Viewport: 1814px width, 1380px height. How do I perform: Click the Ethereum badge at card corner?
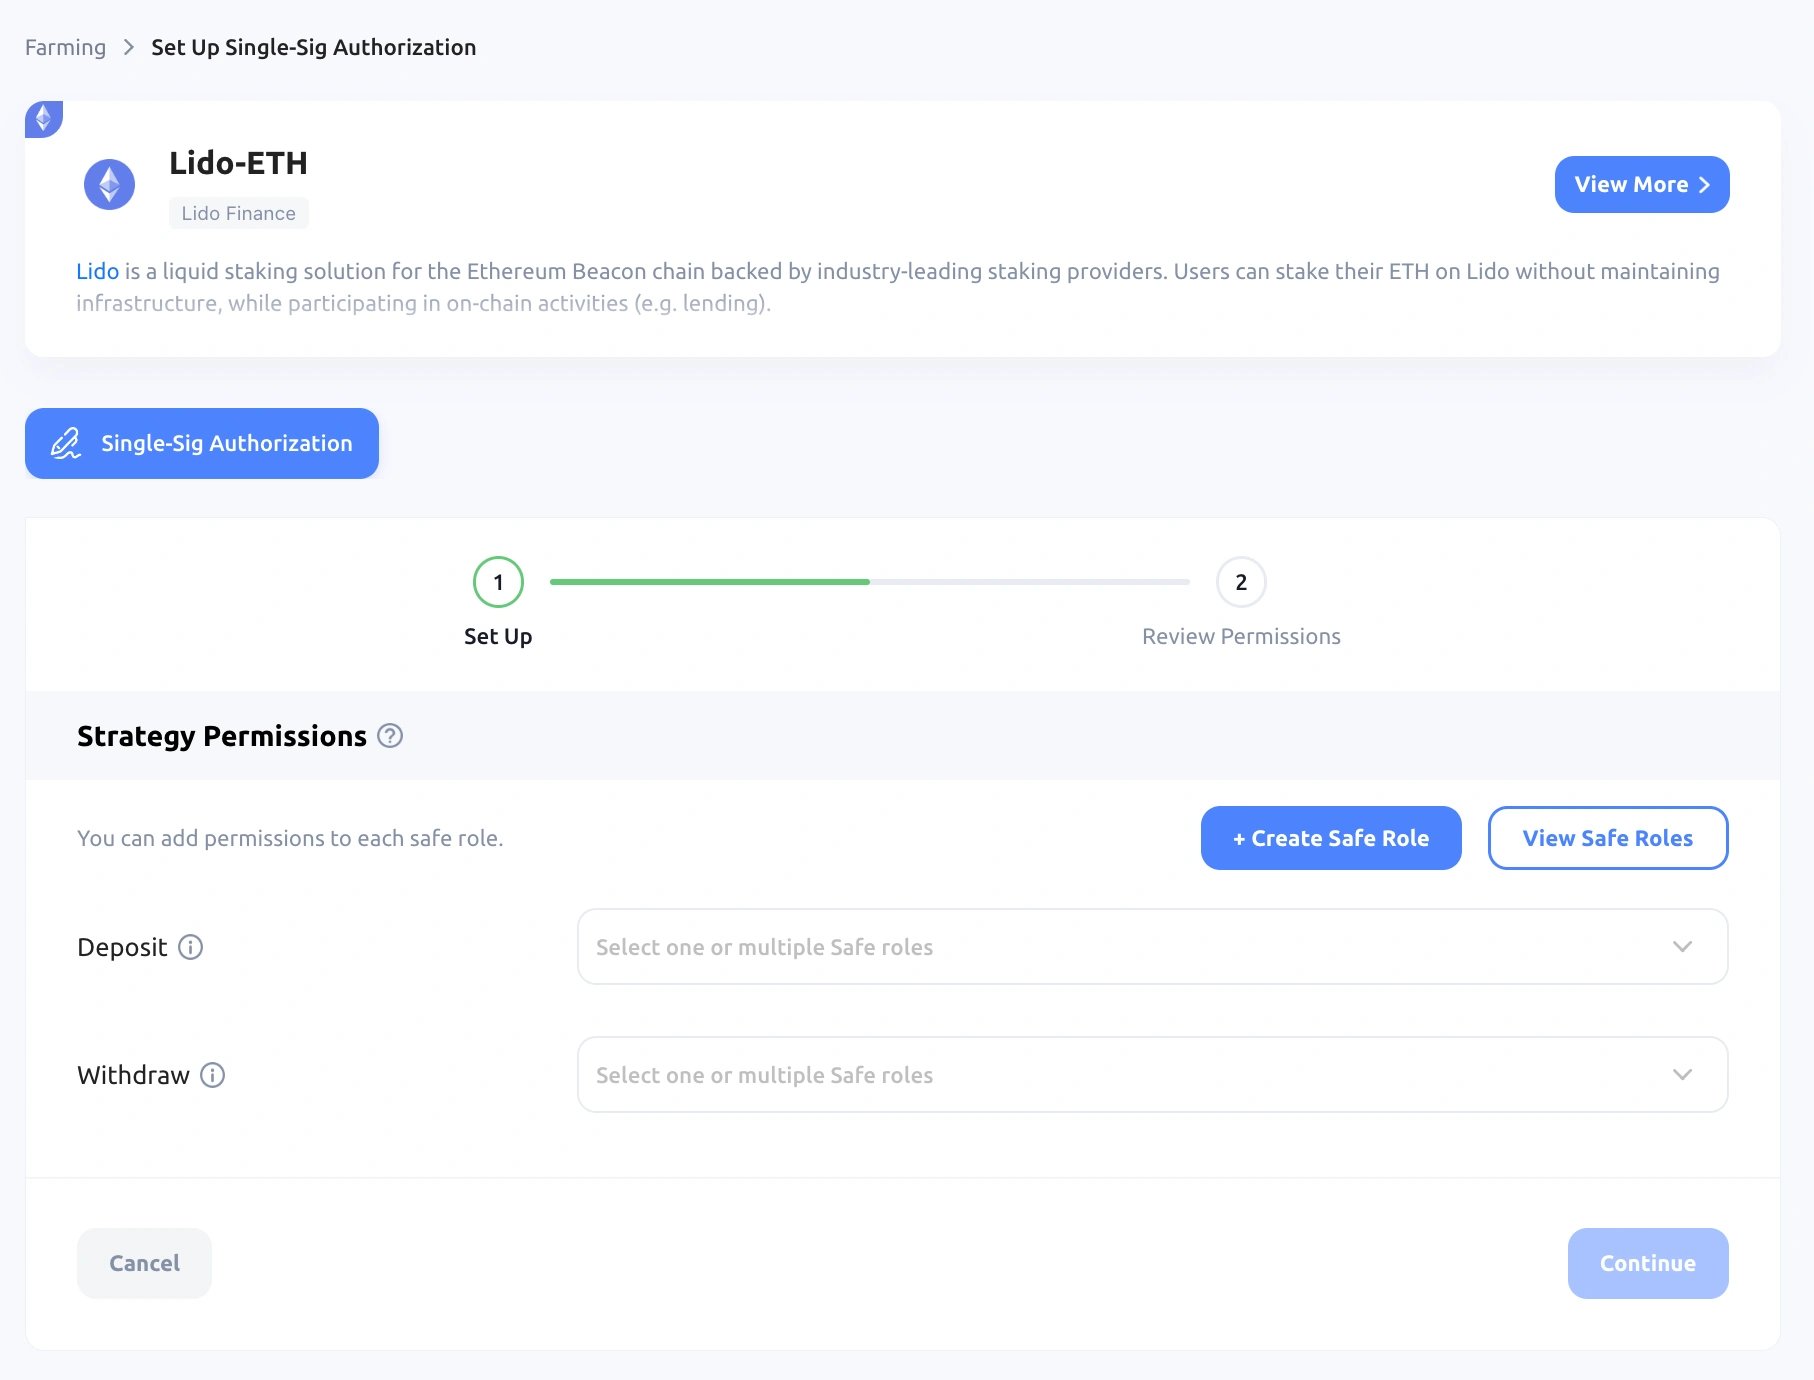point(43,119)
